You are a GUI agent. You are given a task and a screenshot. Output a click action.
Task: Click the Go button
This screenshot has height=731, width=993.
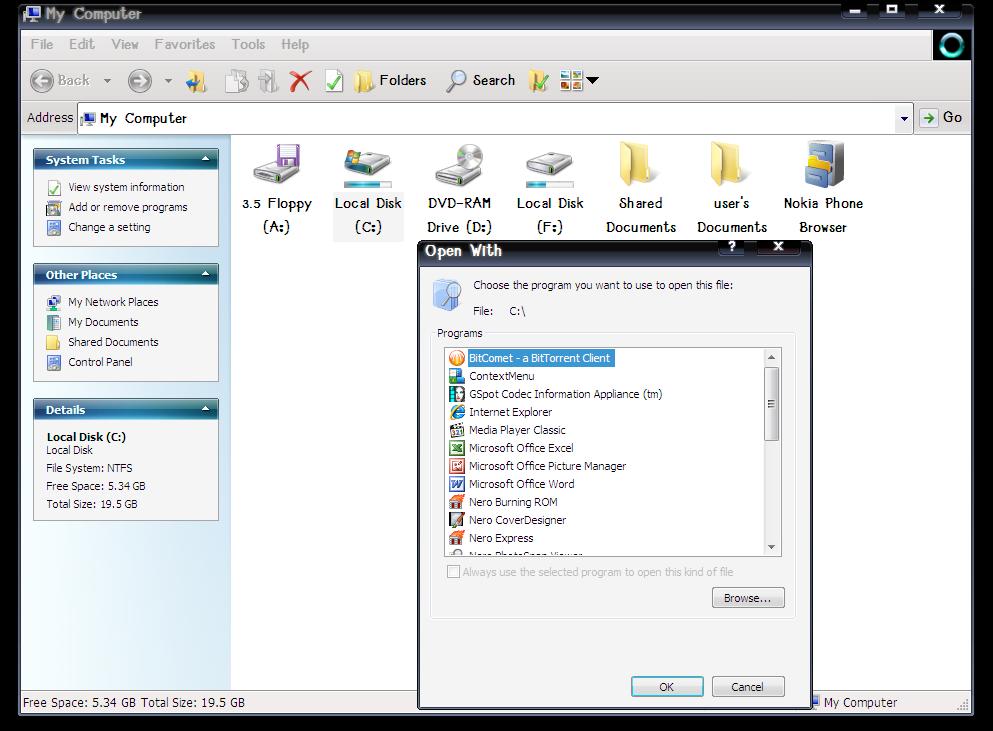coord(942,118)
